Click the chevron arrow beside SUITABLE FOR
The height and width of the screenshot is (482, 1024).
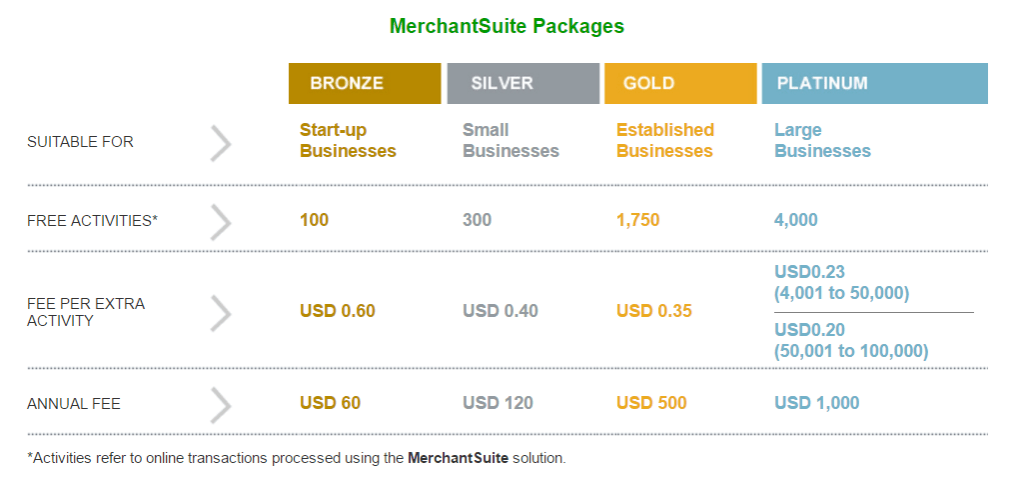point(221,143)
